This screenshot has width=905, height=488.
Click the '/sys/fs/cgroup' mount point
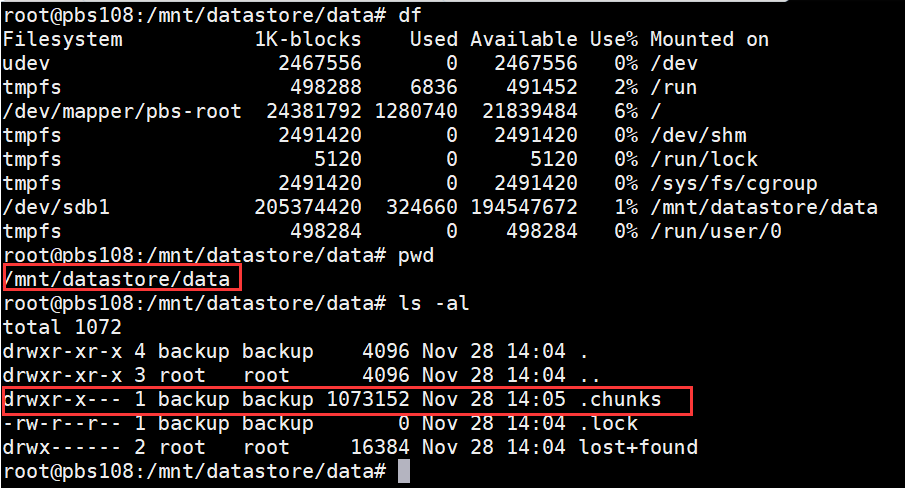(734, 183)
